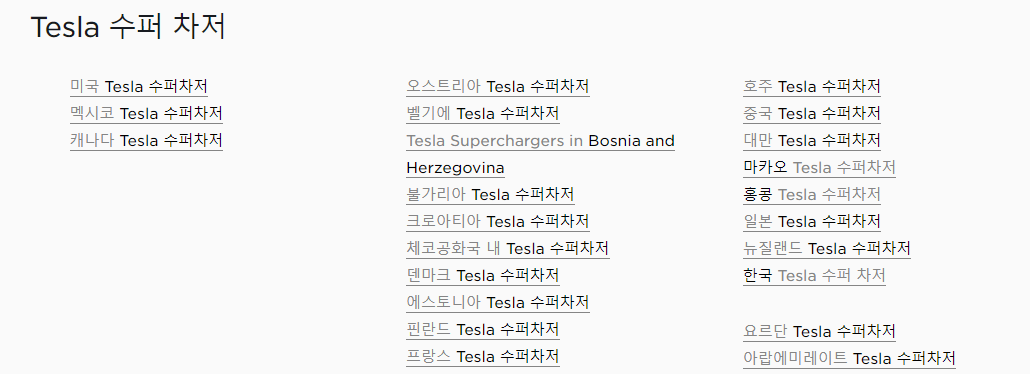The width and height of the screenshot is (1030, 374).
Task: Click the 마카오 Tesla 수퍼차저 link
Action: click(x=820, y=168)
